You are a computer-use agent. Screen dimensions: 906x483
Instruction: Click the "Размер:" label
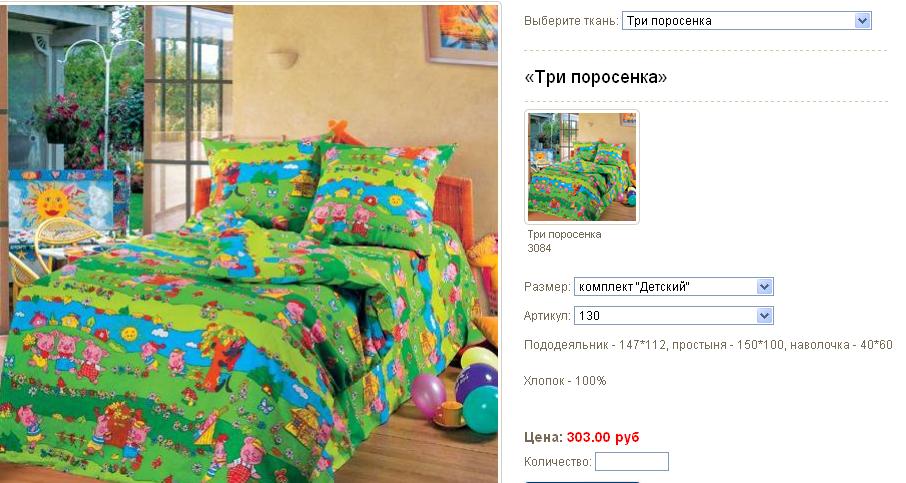click(547, 287)
